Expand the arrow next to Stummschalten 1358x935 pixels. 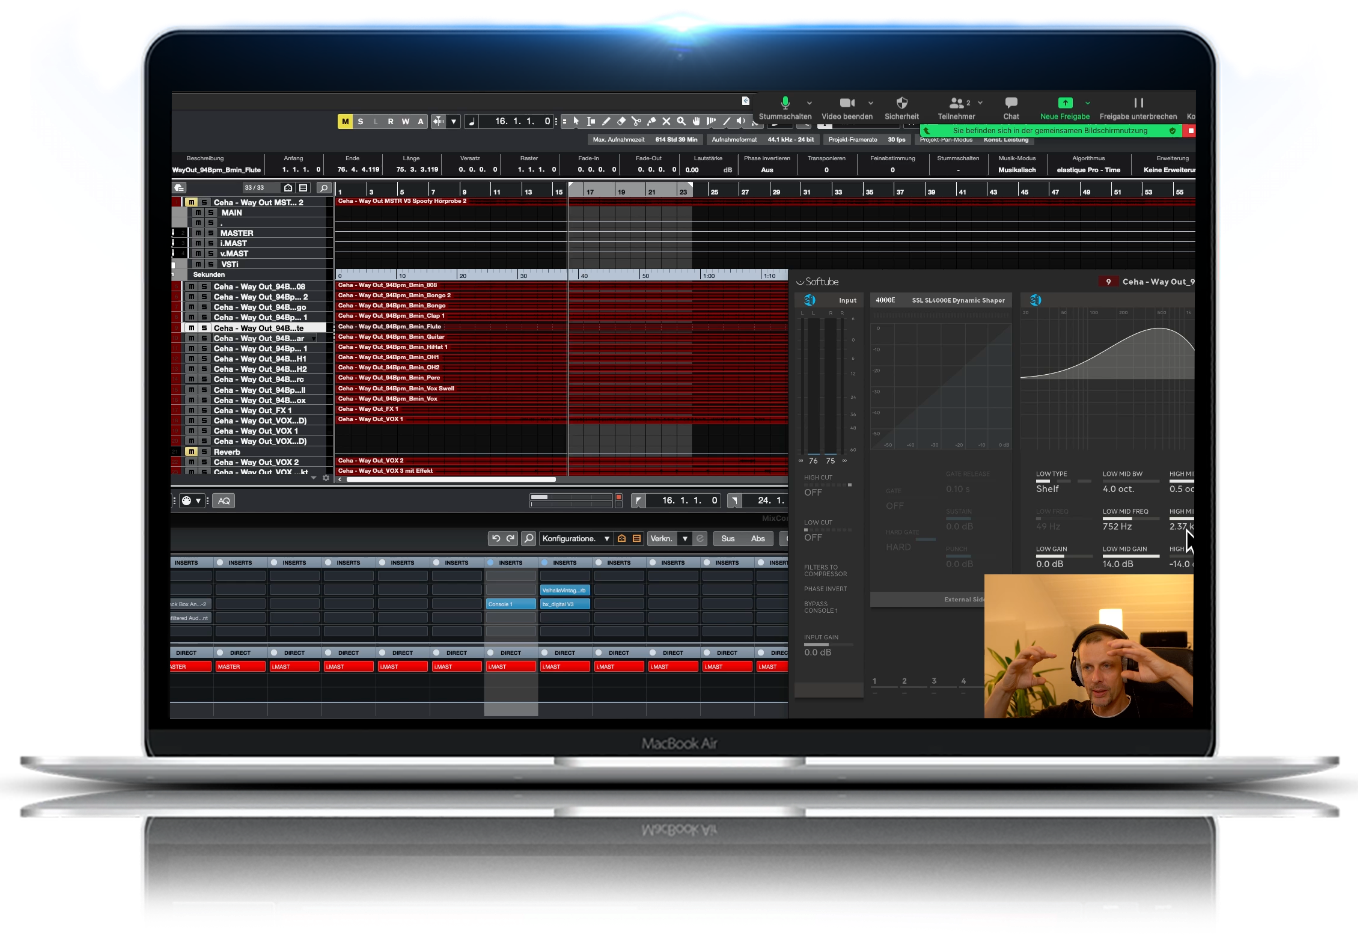point(809,103)
